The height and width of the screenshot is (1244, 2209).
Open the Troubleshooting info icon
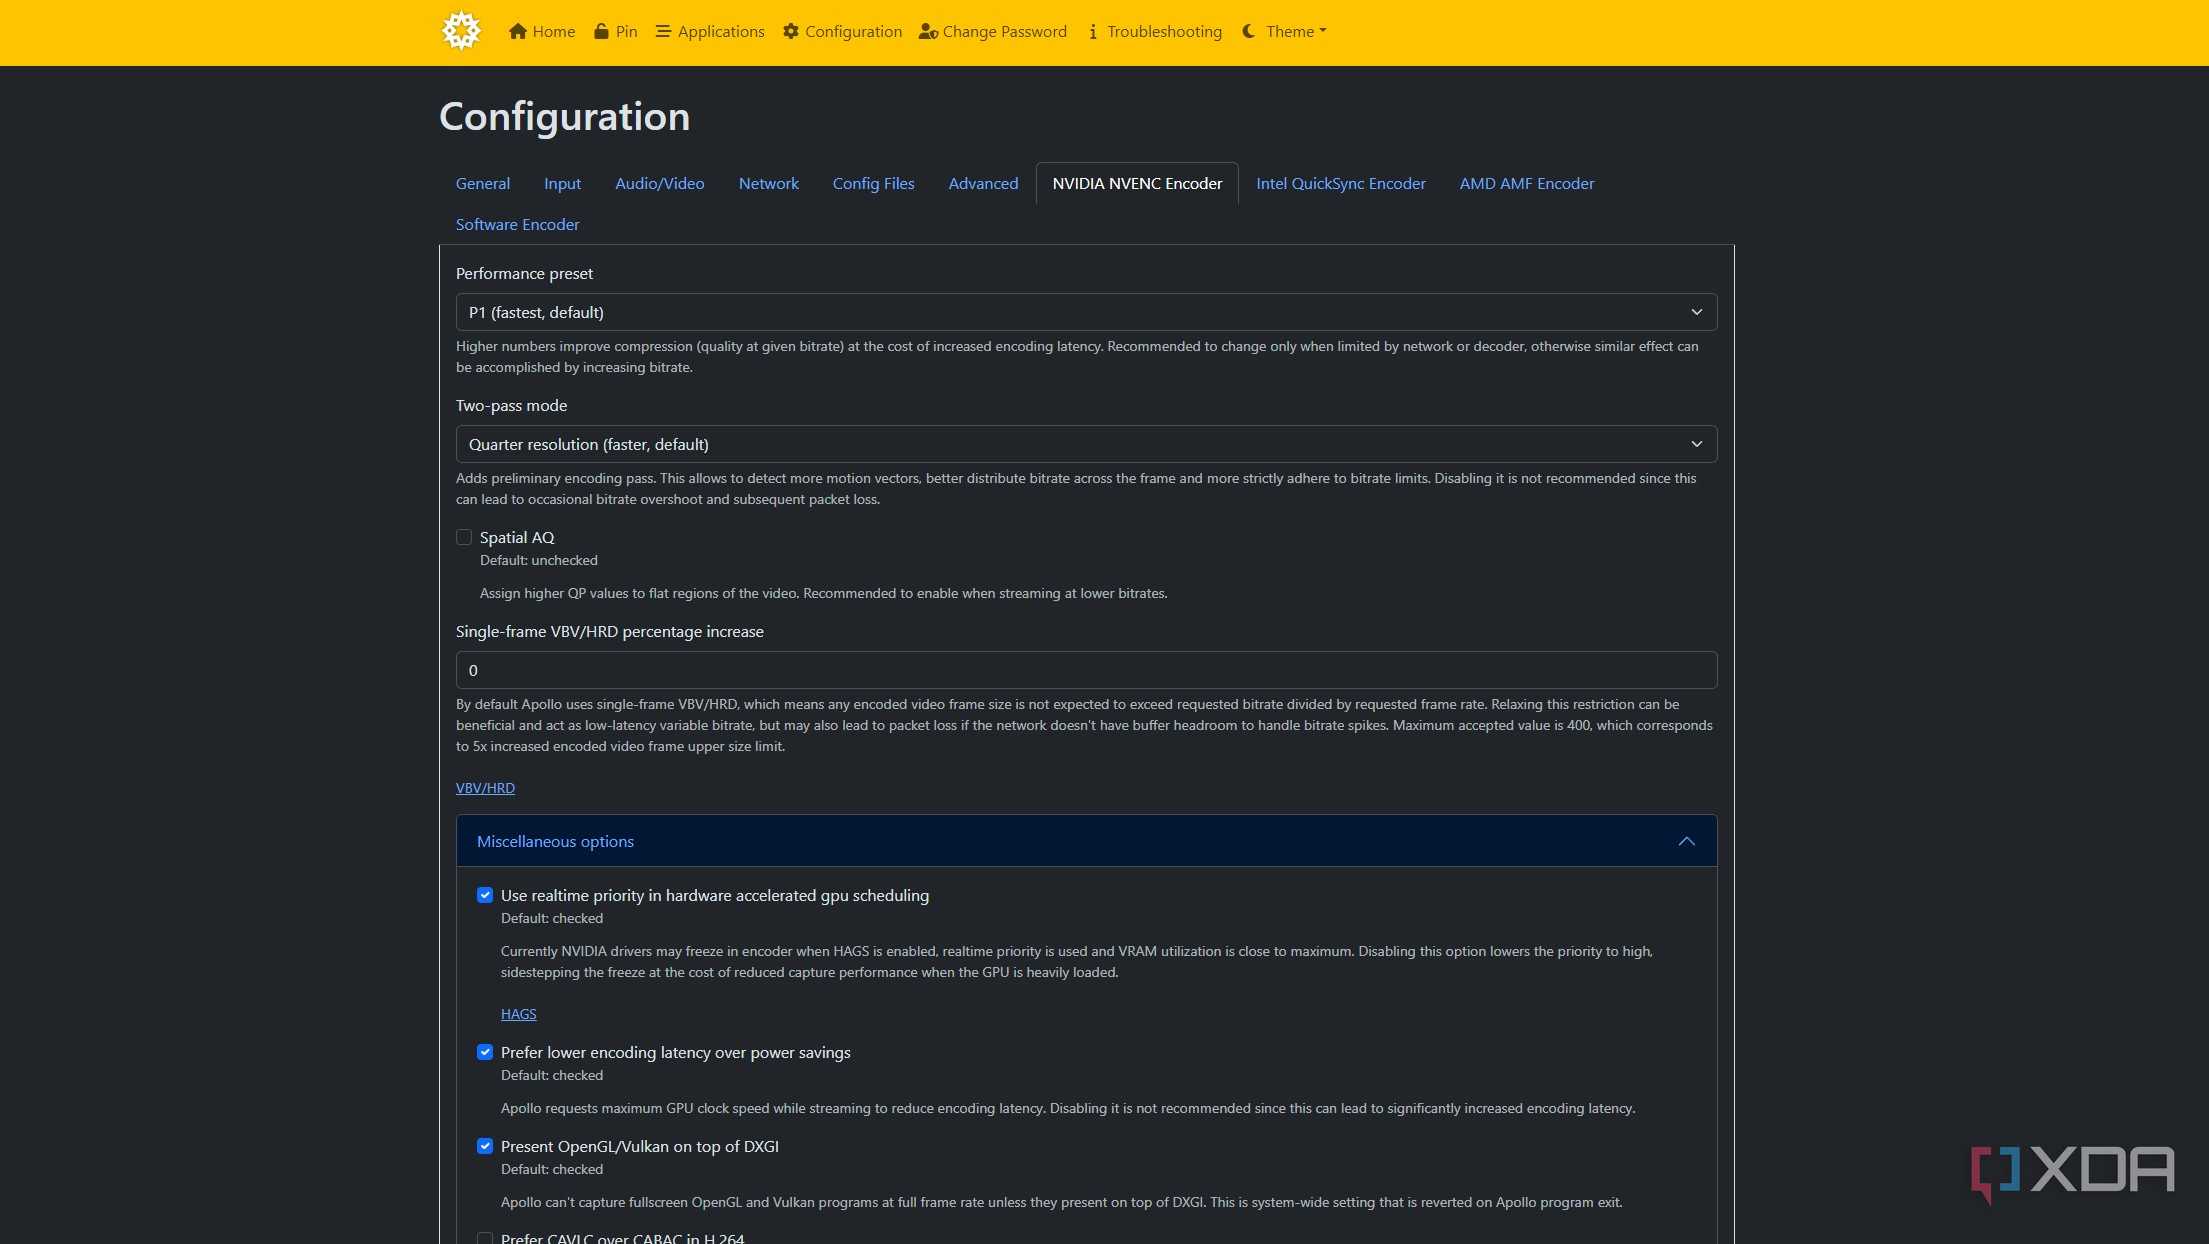[1093, 31]
